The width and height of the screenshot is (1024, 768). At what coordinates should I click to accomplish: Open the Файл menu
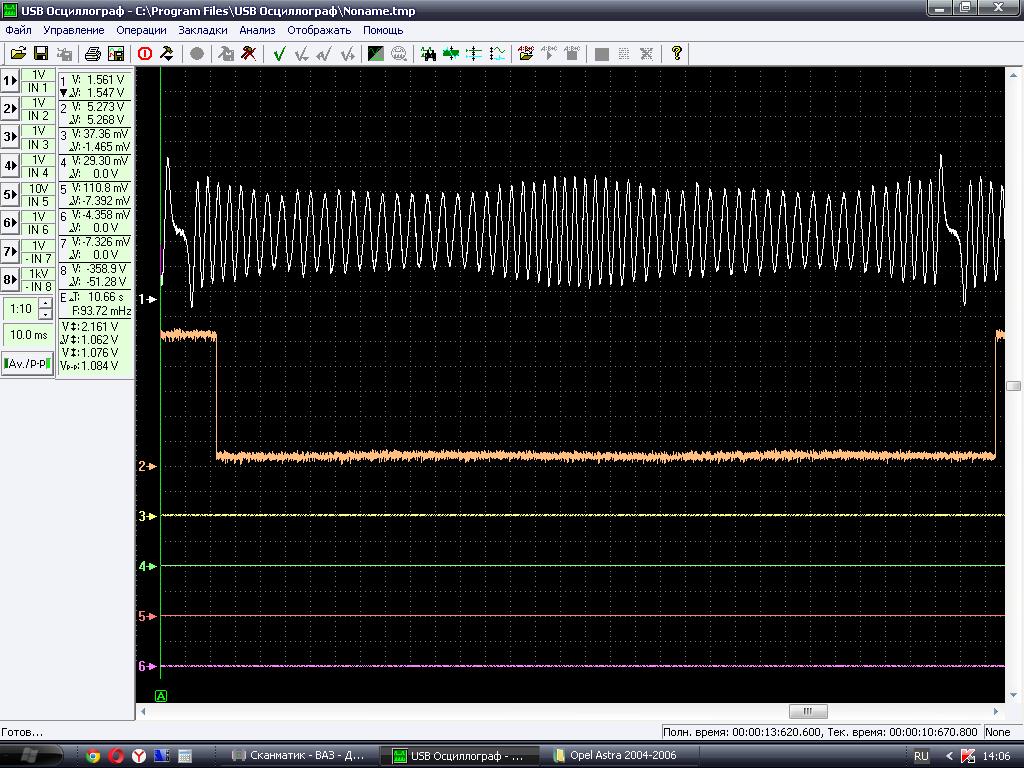[18, 30]
